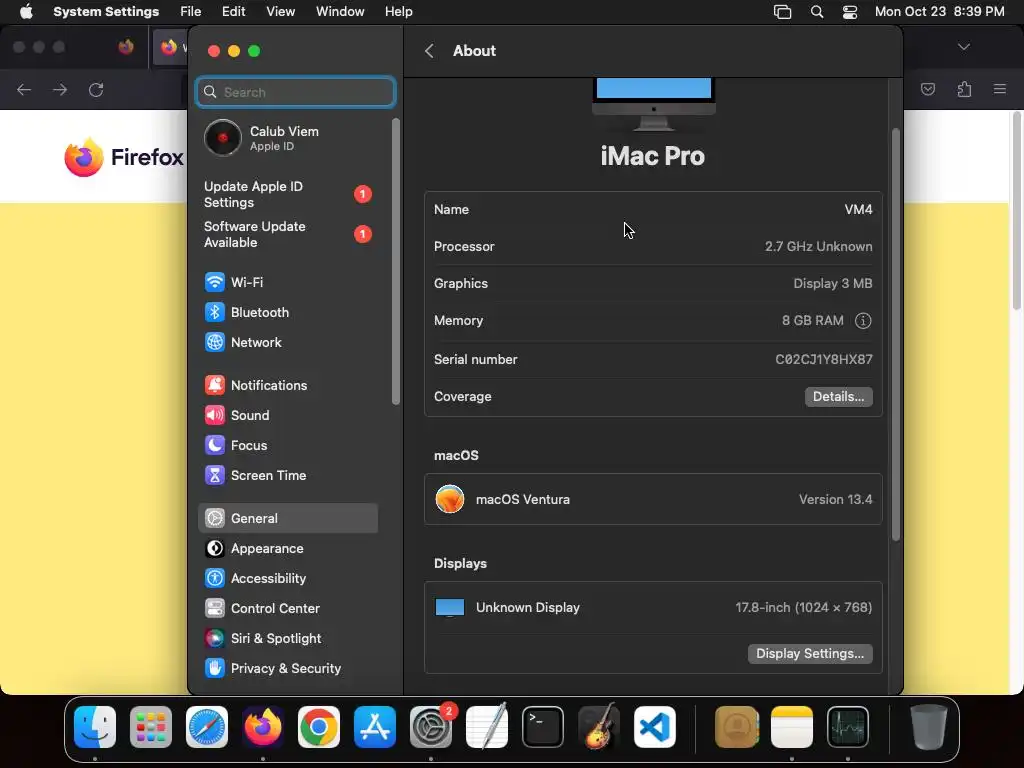Click the System Settings search field
The image size is (1024, 768).
click(x=295, y=92)
